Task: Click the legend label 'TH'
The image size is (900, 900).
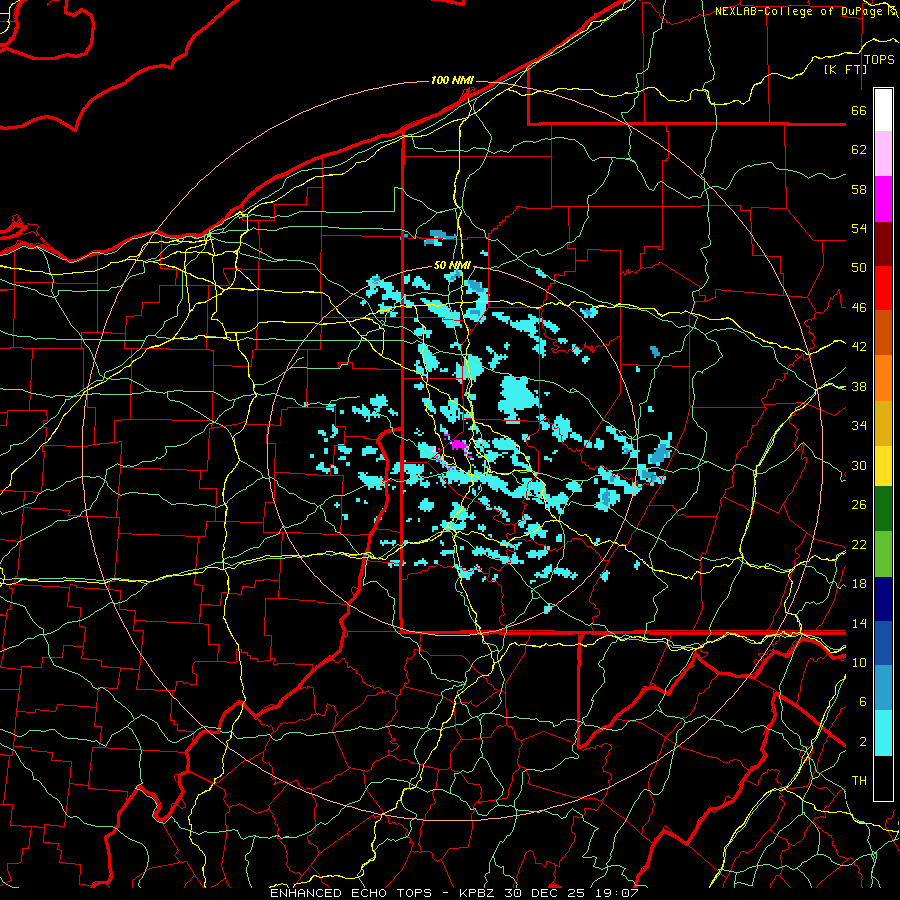Action: [x=859, y=781]
